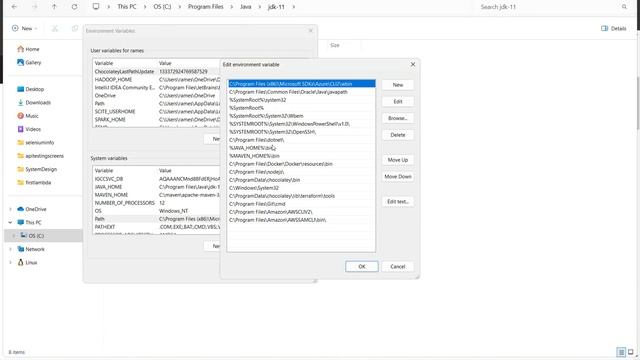Click the Refresh icon in File Explorer

(74, 7)
